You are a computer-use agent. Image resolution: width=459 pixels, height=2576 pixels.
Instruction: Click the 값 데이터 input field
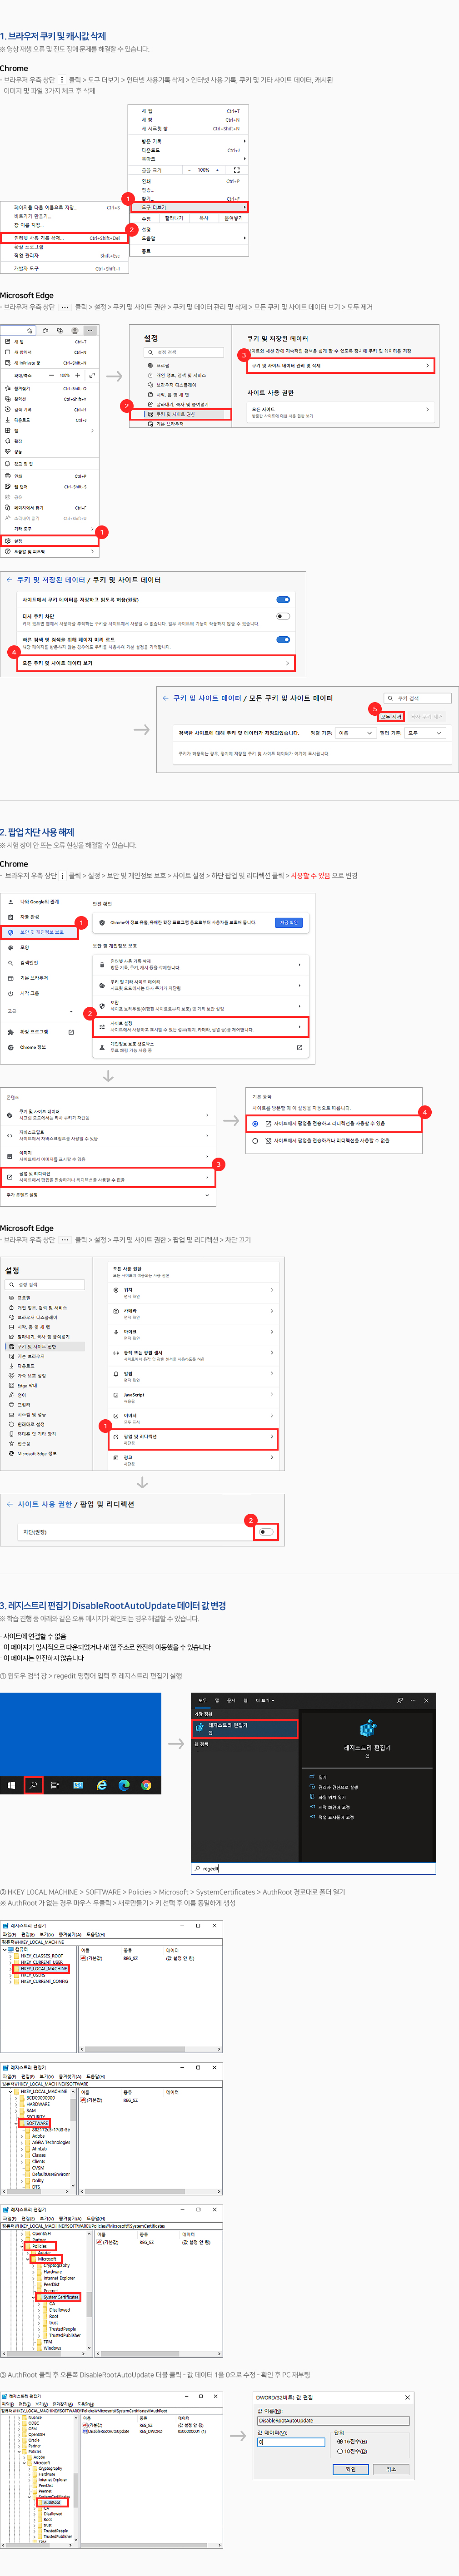click(291, 2441)
